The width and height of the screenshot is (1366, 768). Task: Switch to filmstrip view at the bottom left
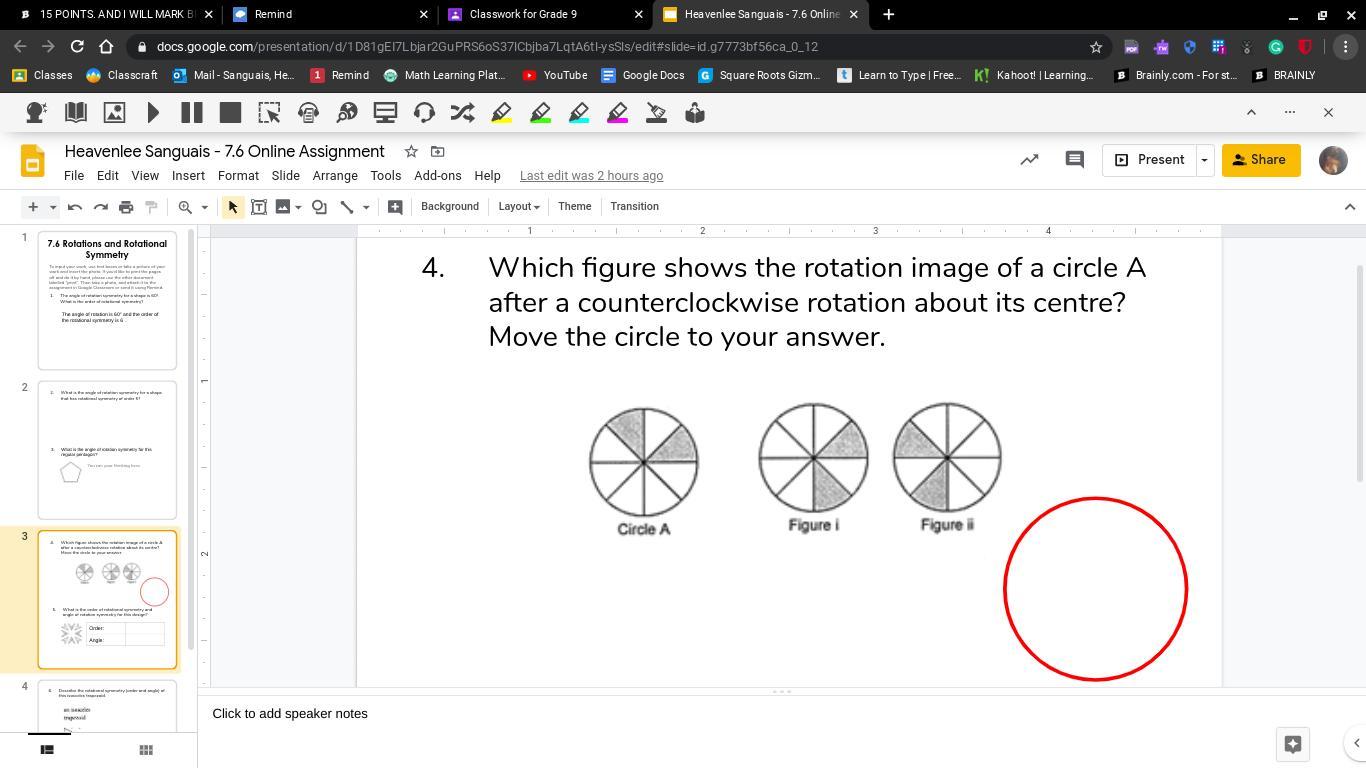[47, 750]
